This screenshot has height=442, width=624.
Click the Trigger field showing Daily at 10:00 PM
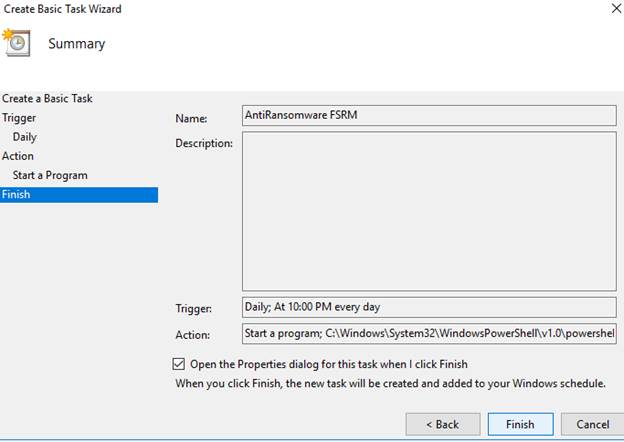click(429, 307)
